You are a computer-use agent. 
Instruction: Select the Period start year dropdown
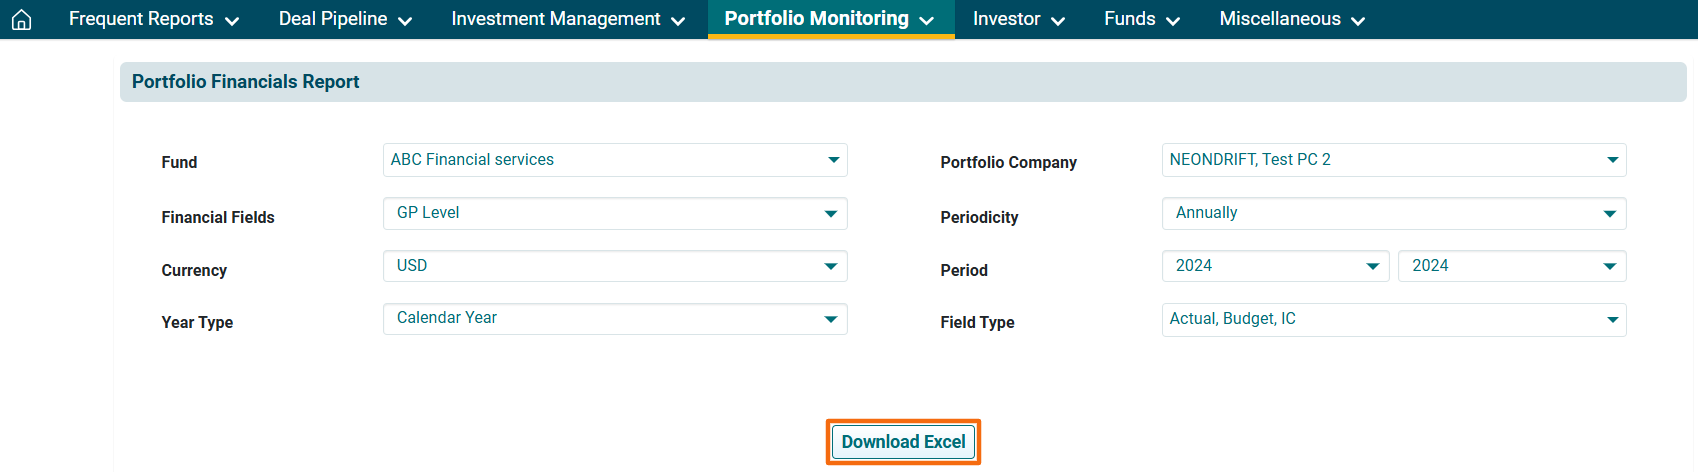click(1275, 266)
